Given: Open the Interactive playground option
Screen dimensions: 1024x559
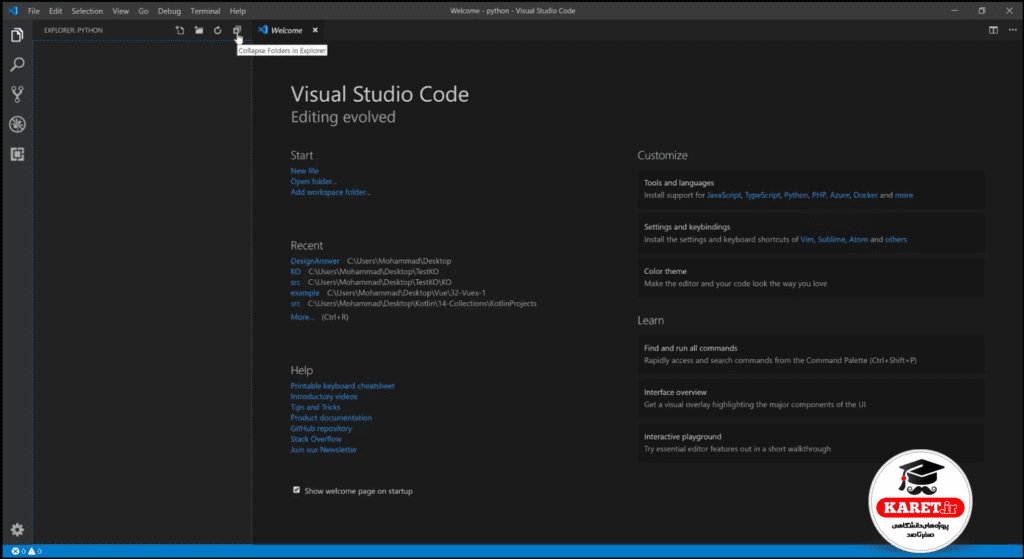Looking at the screenshot, I should point(810,443).
